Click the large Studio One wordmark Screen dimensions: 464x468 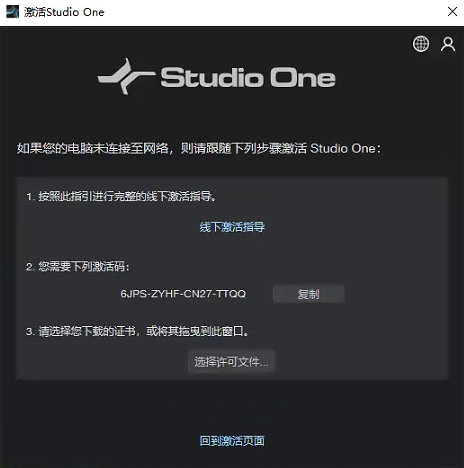pyautogui.click(x=248, y=77)
